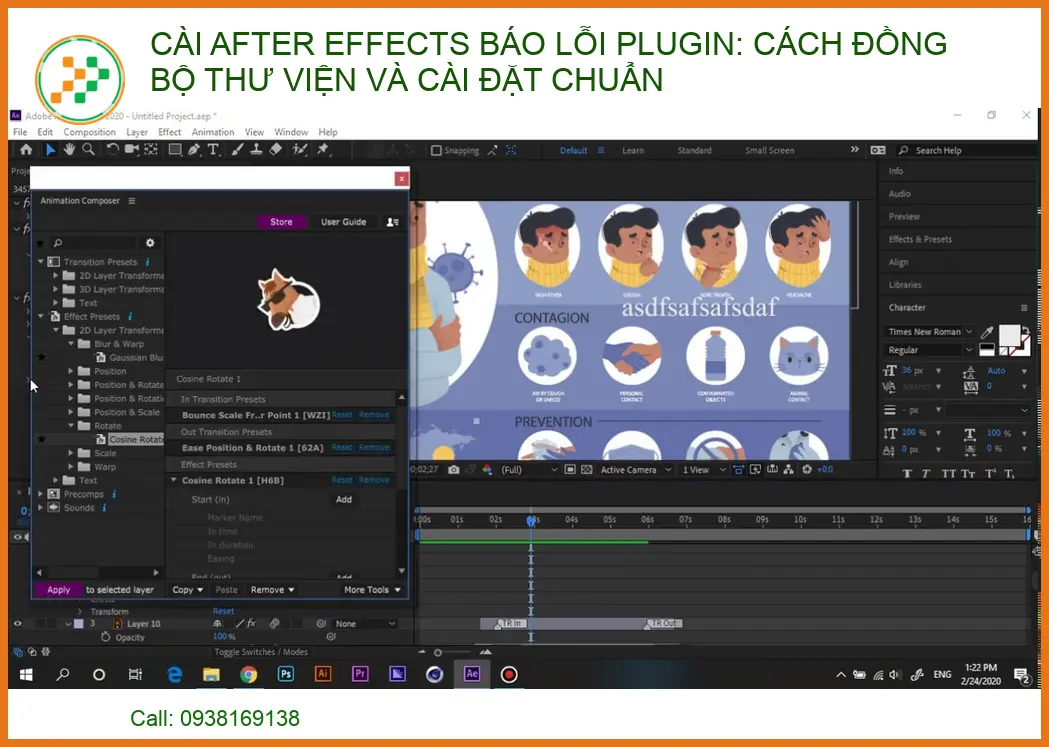This screenshot has width=1049, height=747.
Task: Toggle Small Caps in Character panel
Action: pos(967,474)
